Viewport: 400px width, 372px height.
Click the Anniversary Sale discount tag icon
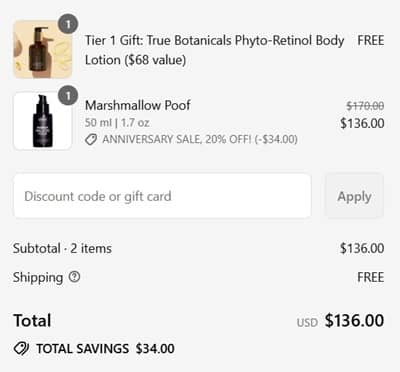click(x=91, y=139)
